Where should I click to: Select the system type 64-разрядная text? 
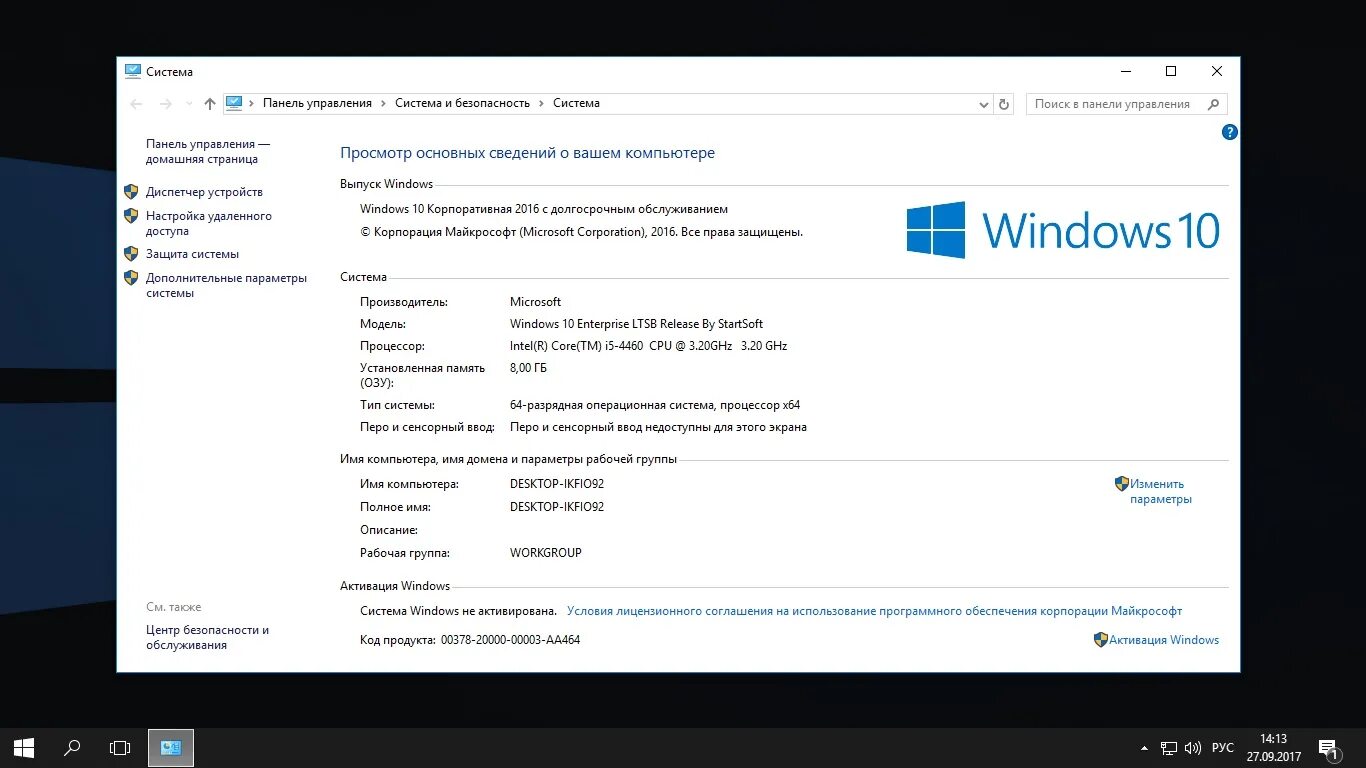tap(655, 405)
